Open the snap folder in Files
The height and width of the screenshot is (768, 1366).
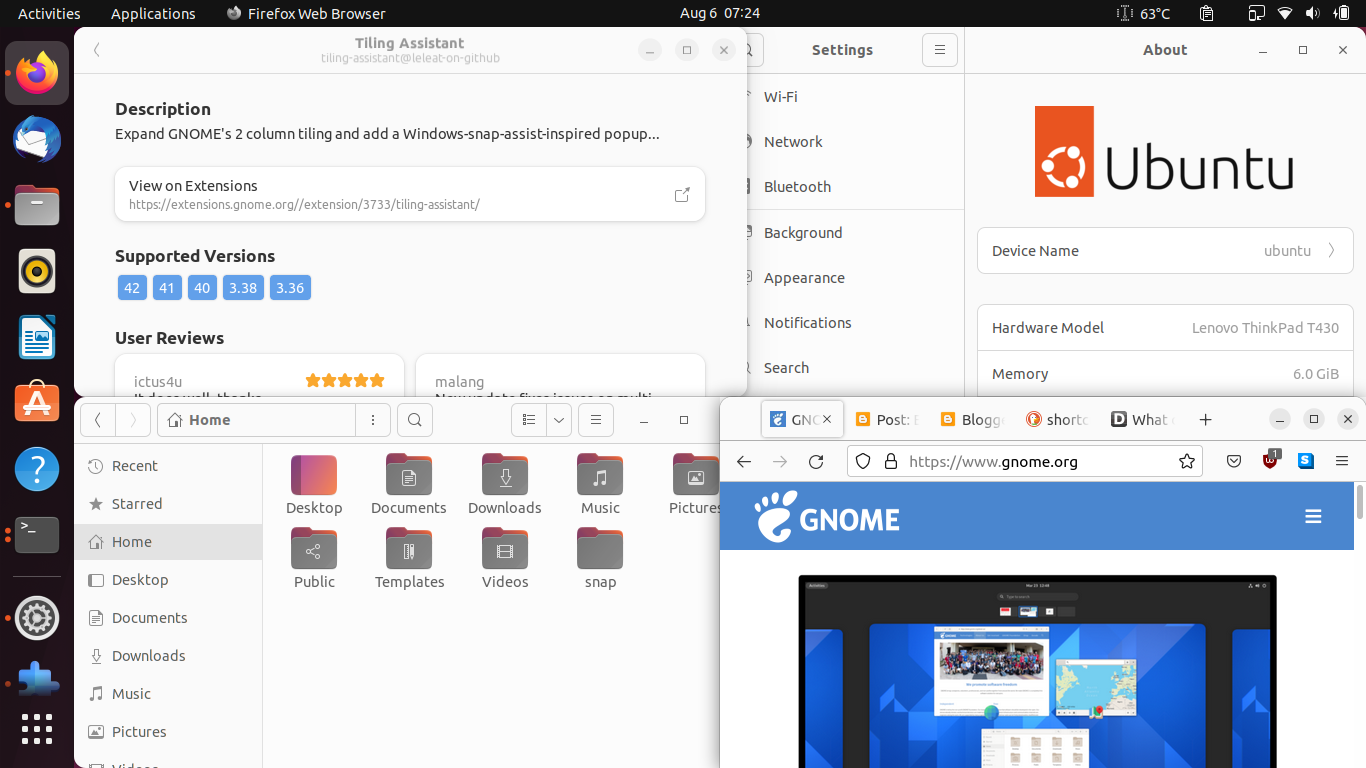[x=600, y=559]
